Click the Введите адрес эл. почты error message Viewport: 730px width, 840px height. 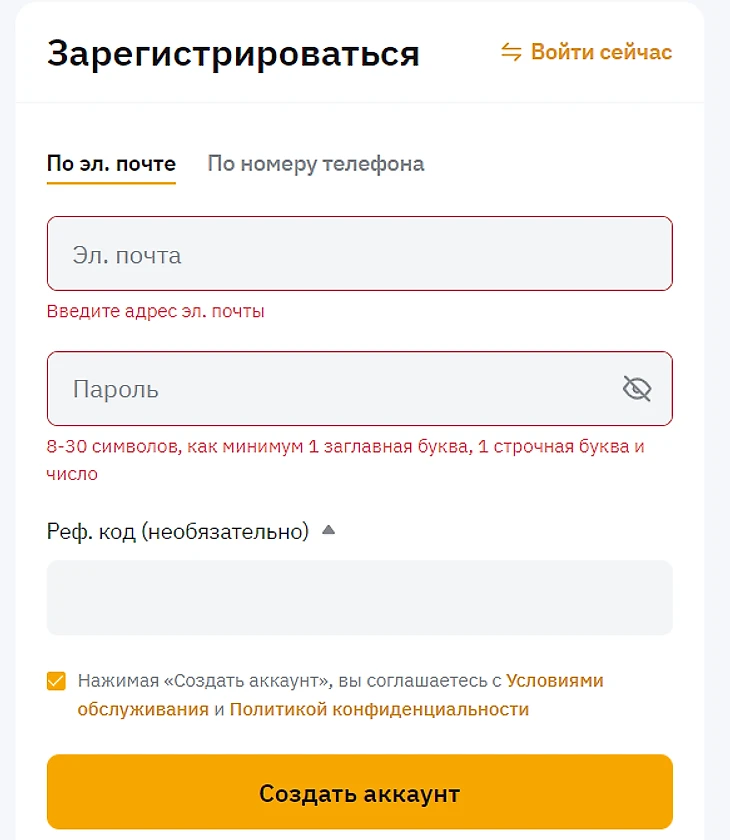pos(156,311)
